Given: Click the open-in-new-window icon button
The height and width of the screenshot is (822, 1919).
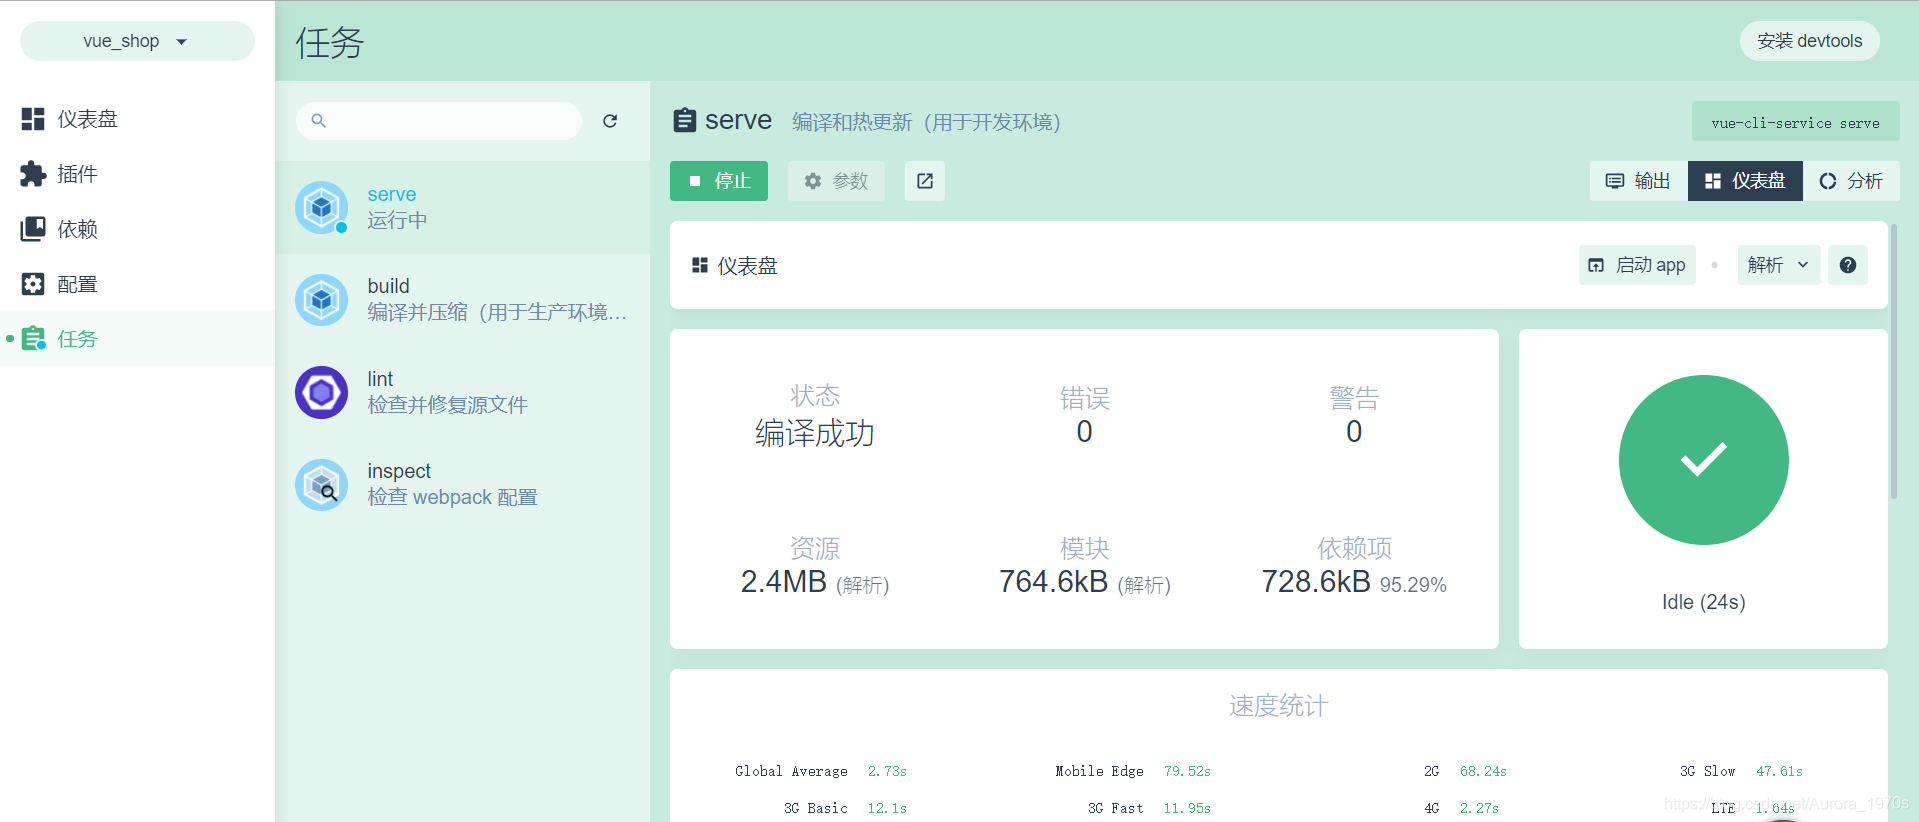Looking at the screenshot, I should 925,181.
